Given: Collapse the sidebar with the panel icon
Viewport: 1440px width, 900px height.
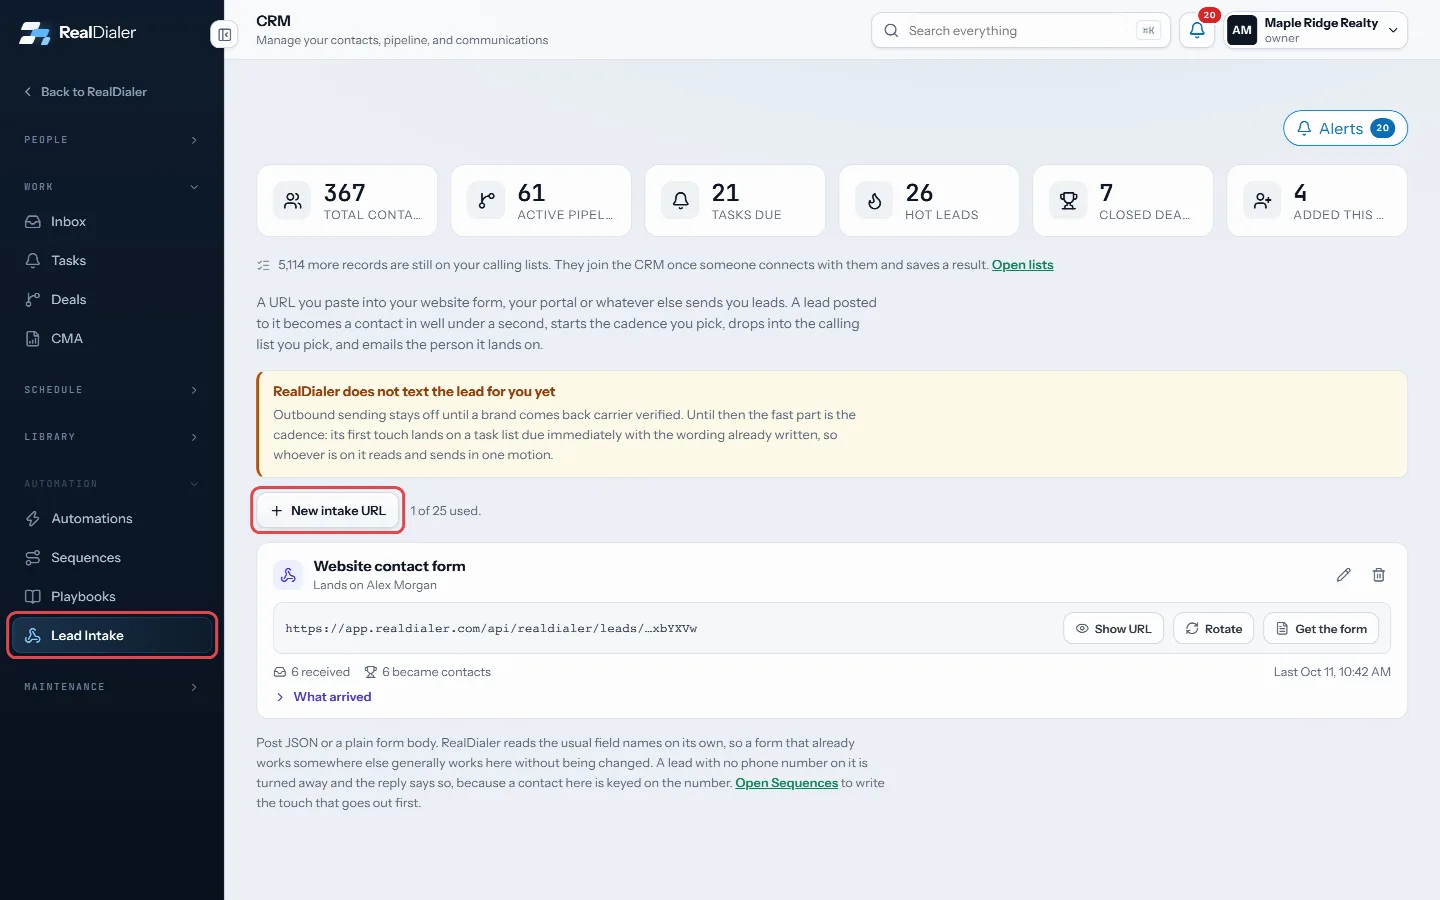Looking at the screenshot, I should click(x=224, y=35).
